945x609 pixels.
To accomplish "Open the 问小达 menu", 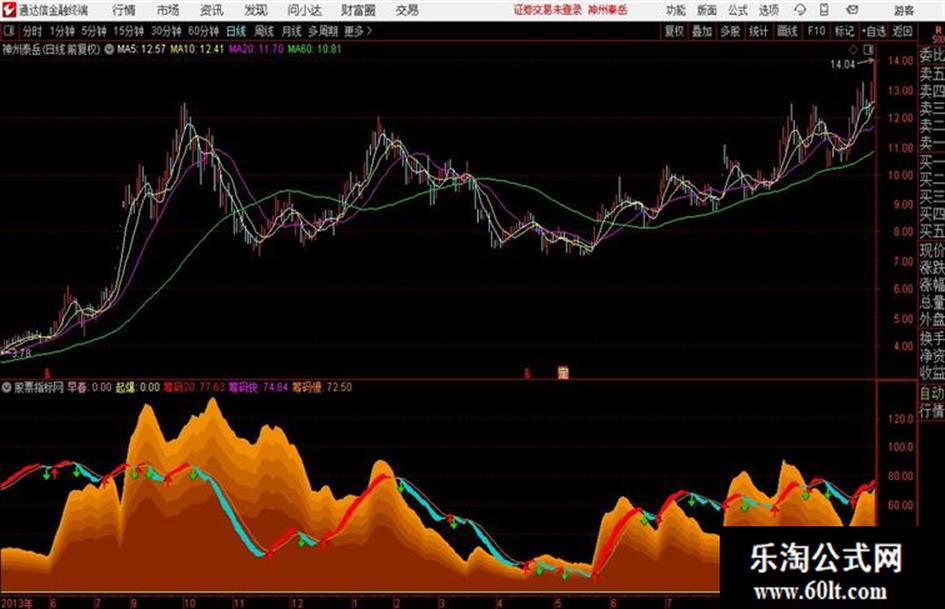I will (304, 10).
